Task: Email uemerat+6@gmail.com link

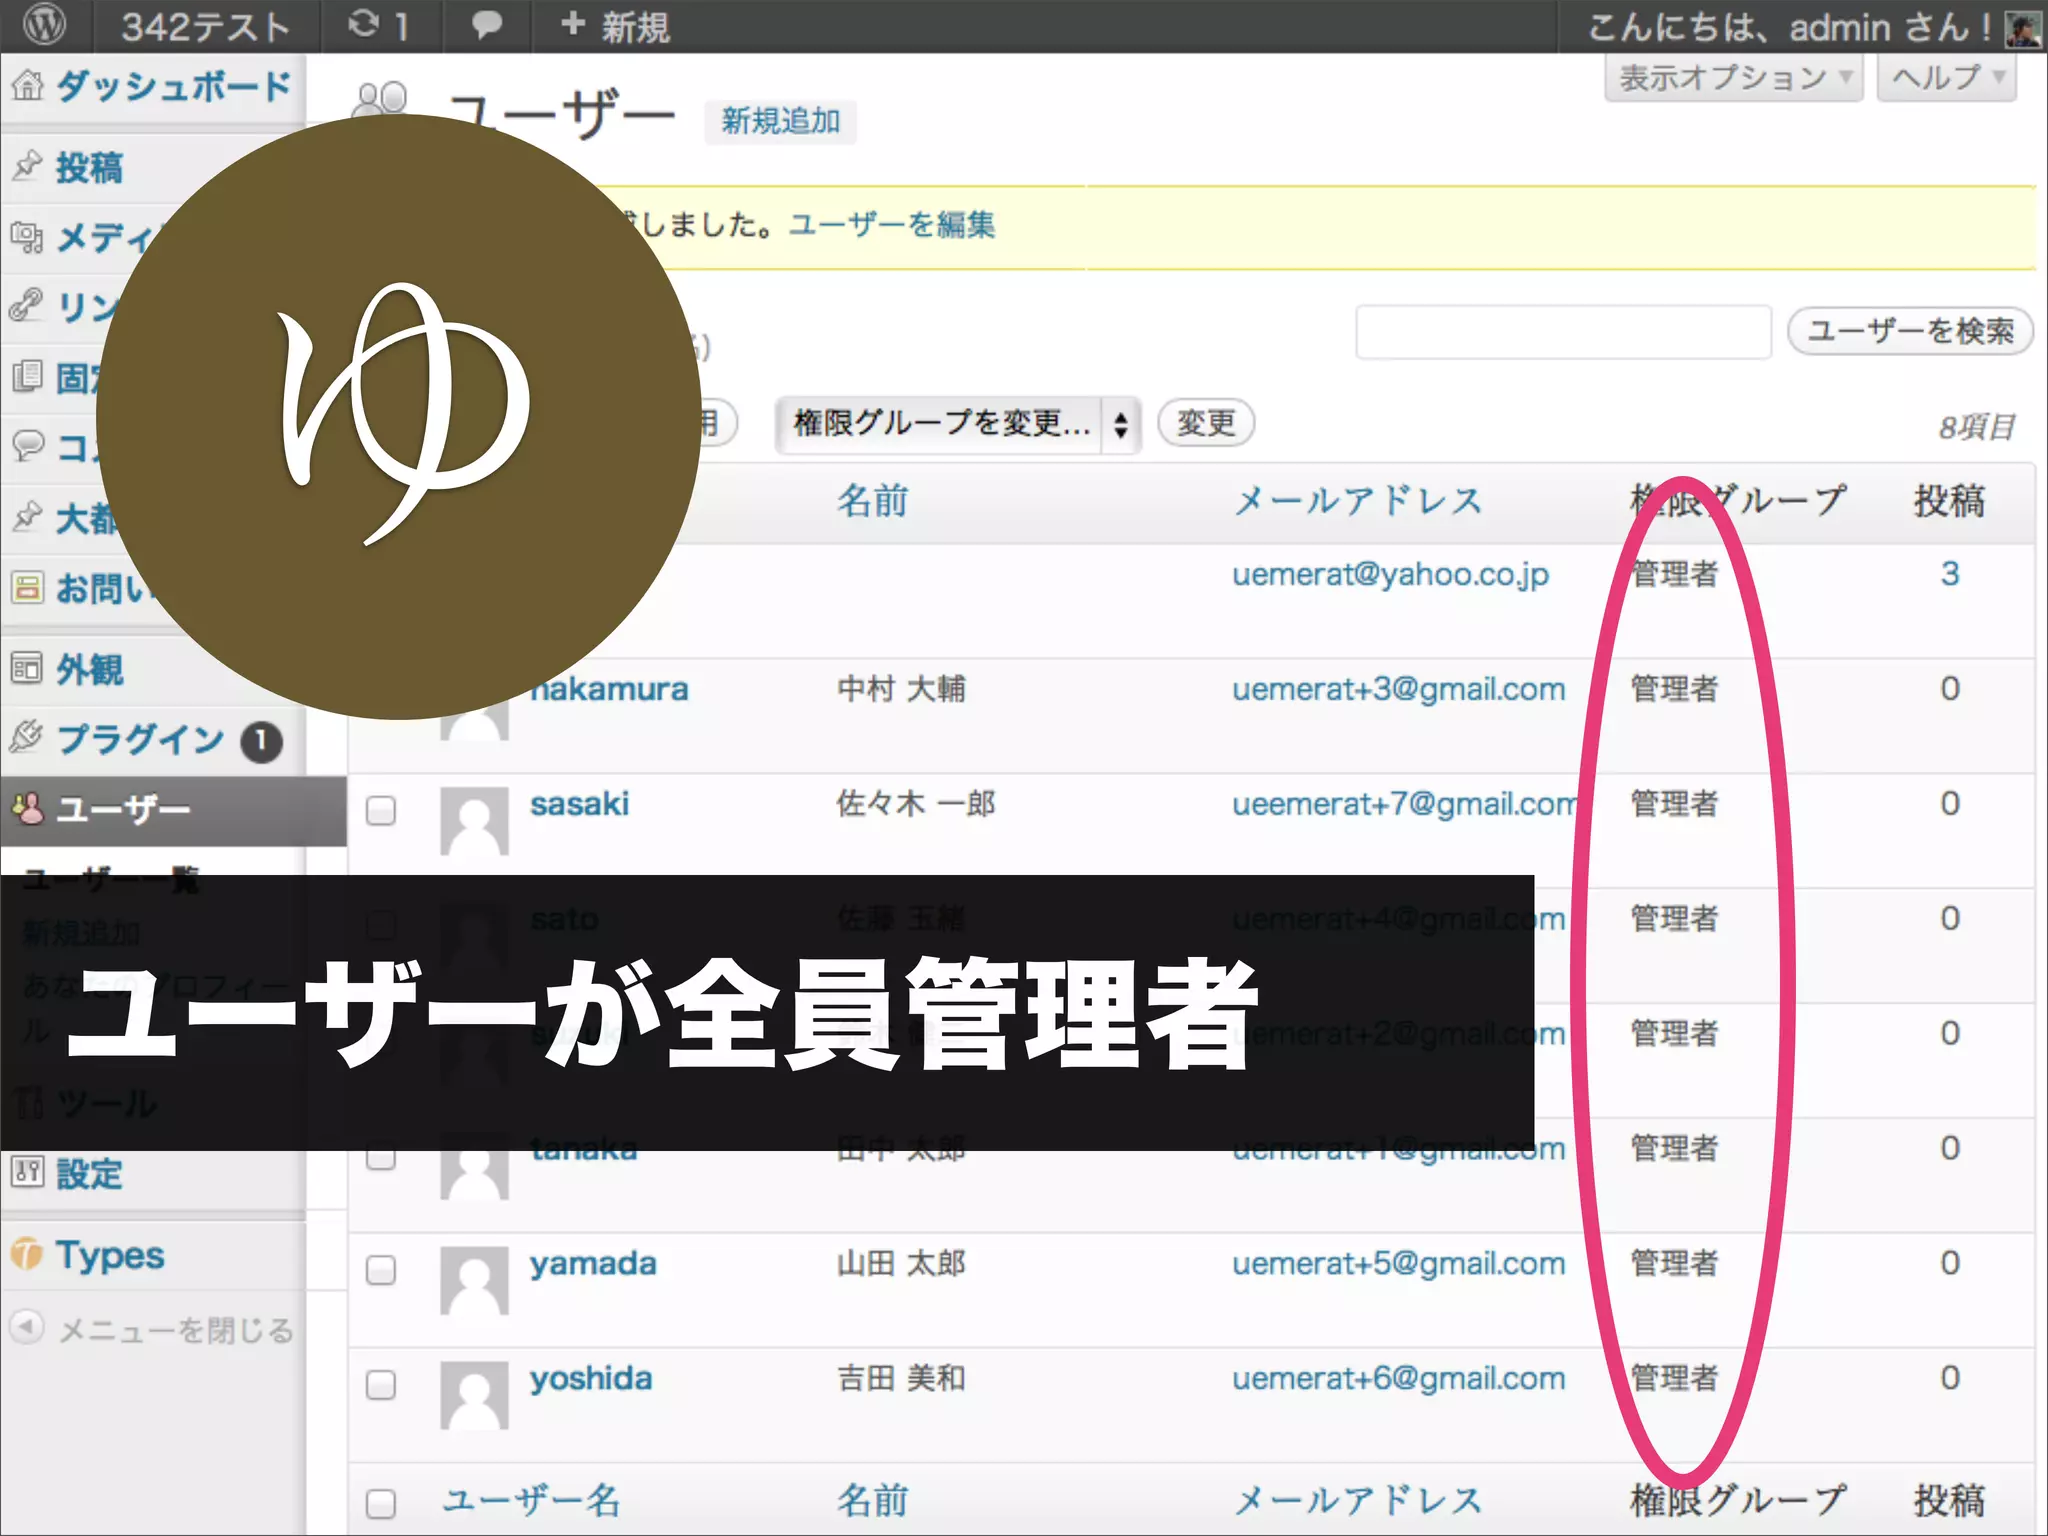Action: click(1398, 1379)
